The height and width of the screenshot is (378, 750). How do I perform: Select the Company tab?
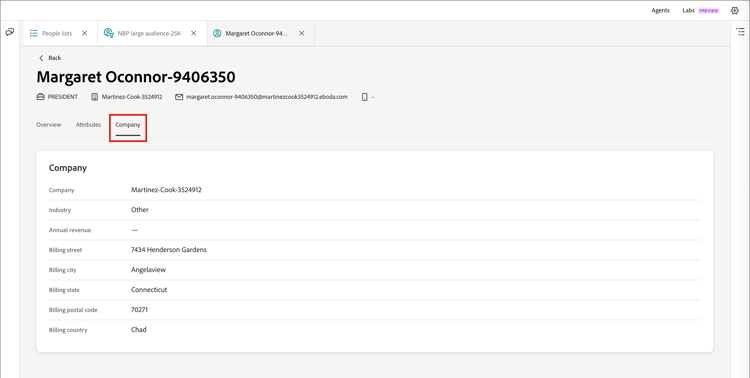point(128,125)
